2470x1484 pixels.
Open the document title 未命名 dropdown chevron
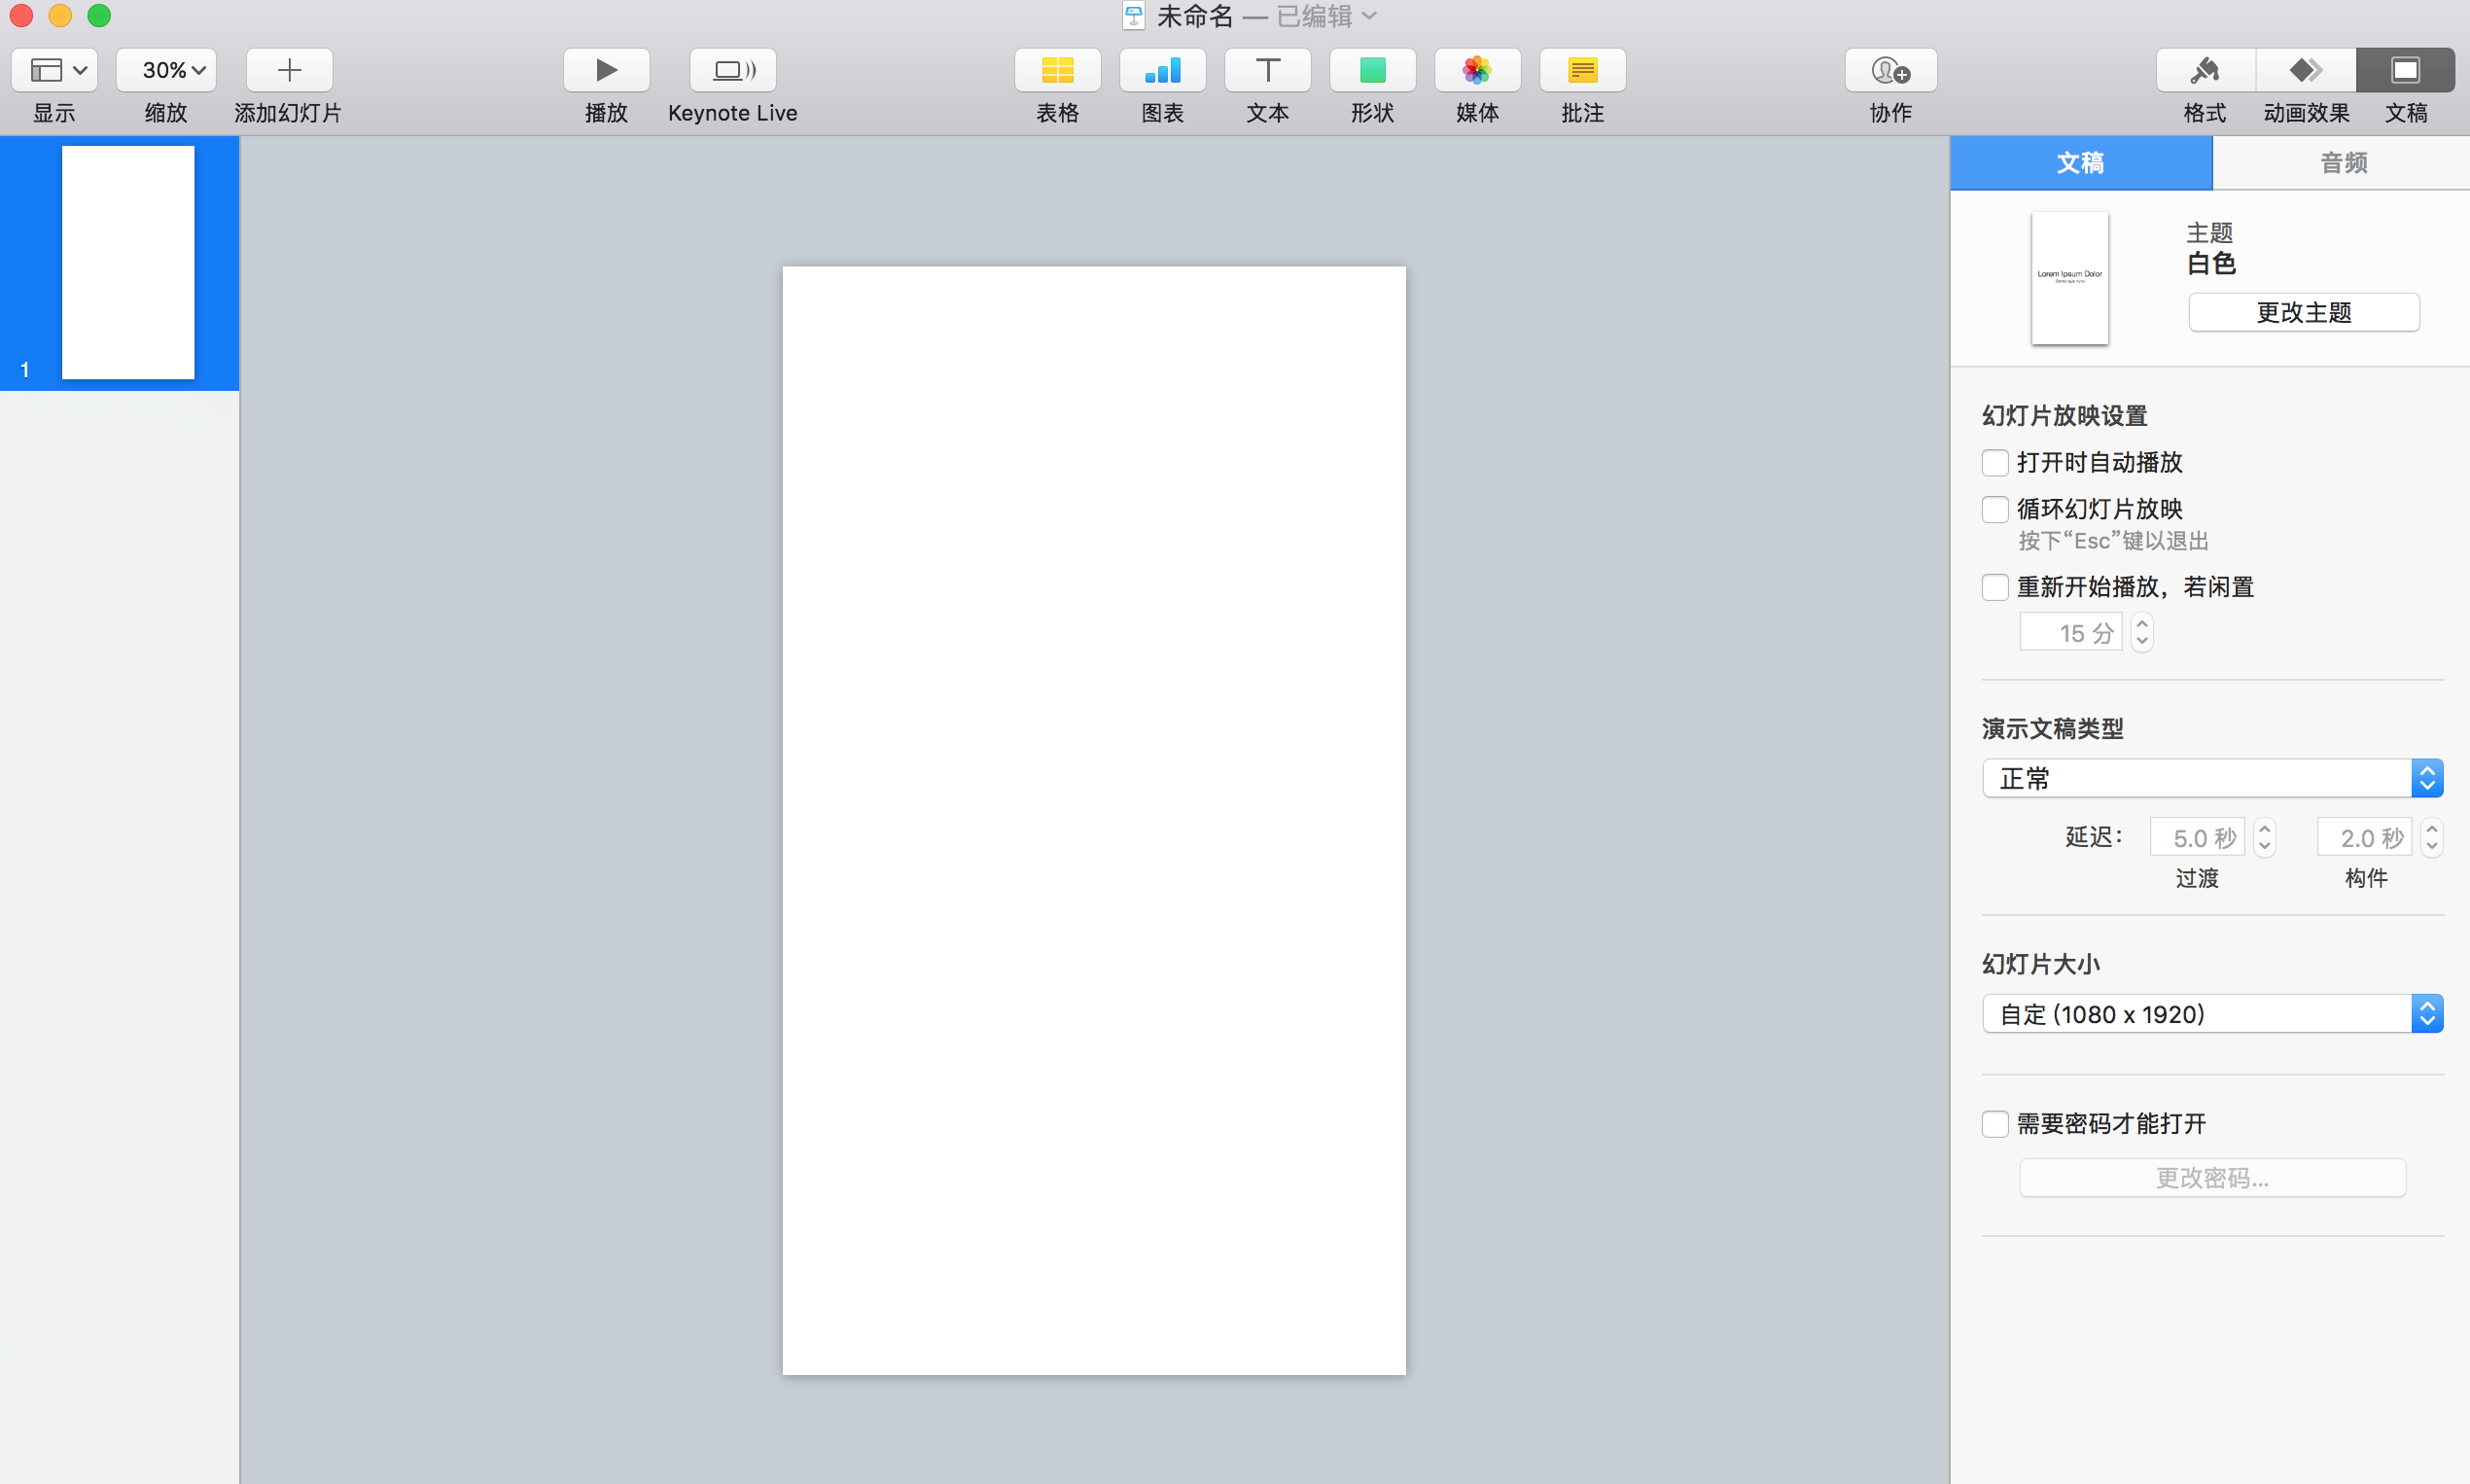(x=1370, y=16)
